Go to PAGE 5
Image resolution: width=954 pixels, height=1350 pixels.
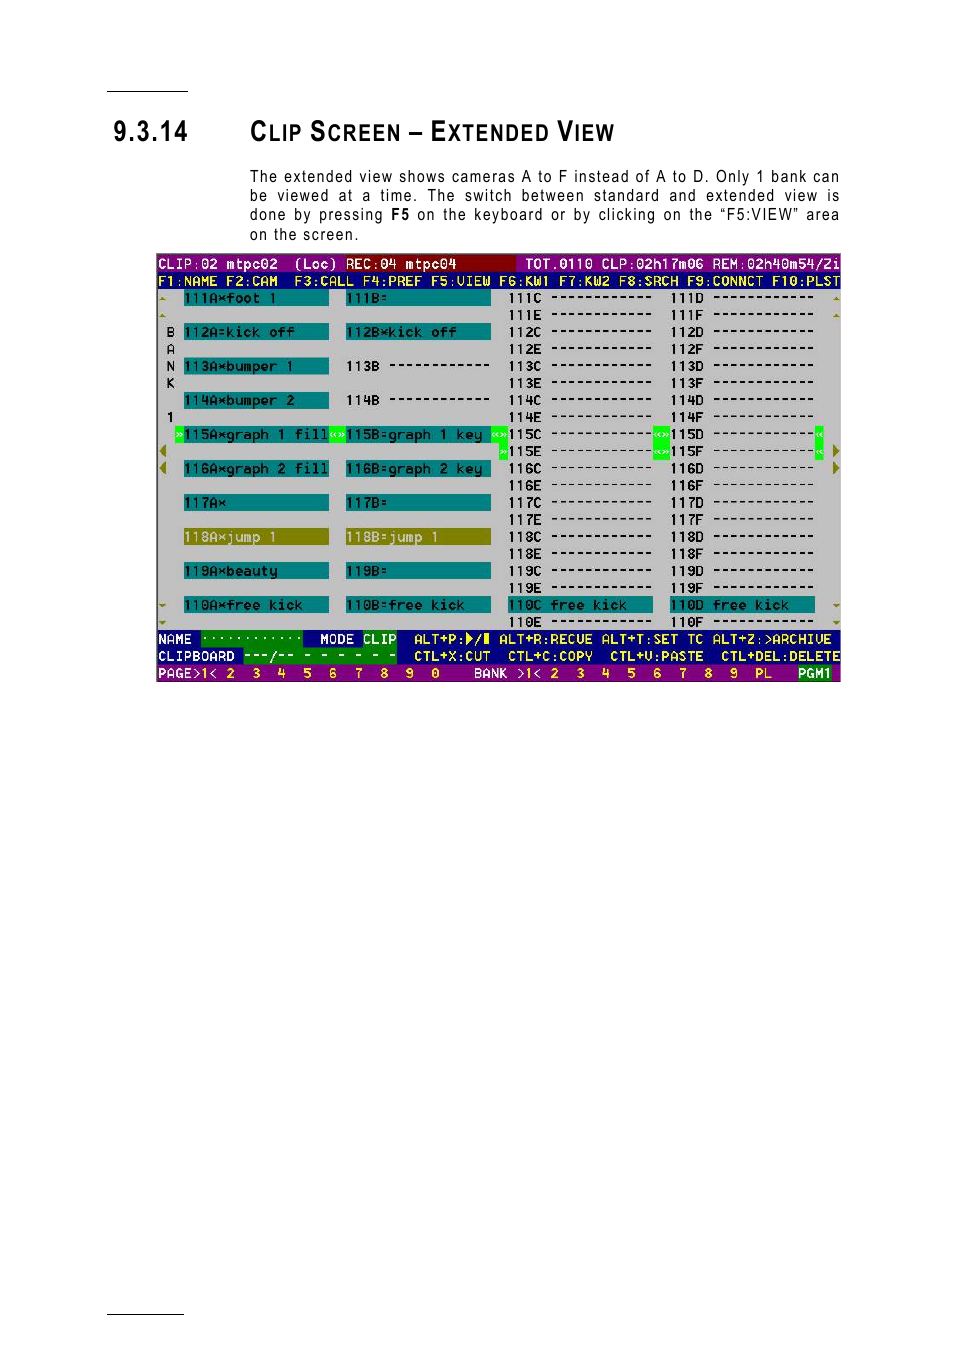[308, 674]
